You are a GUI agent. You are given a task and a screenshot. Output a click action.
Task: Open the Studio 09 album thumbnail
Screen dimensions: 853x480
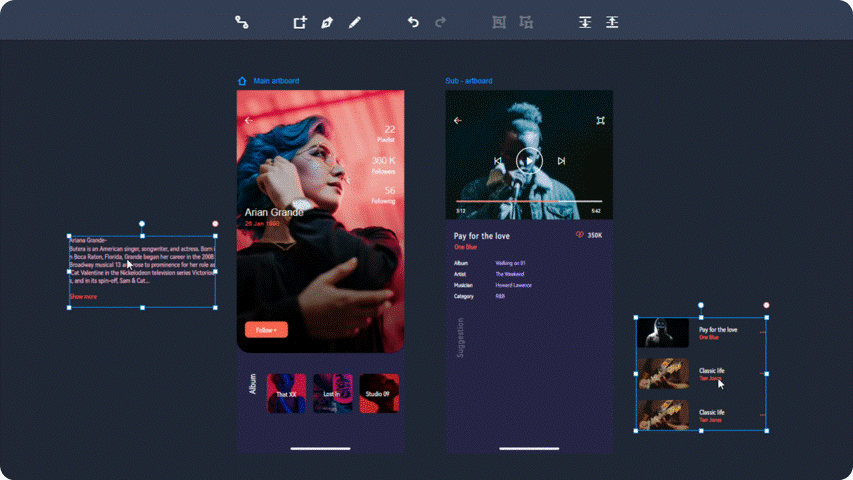click(x=379, y=393)
